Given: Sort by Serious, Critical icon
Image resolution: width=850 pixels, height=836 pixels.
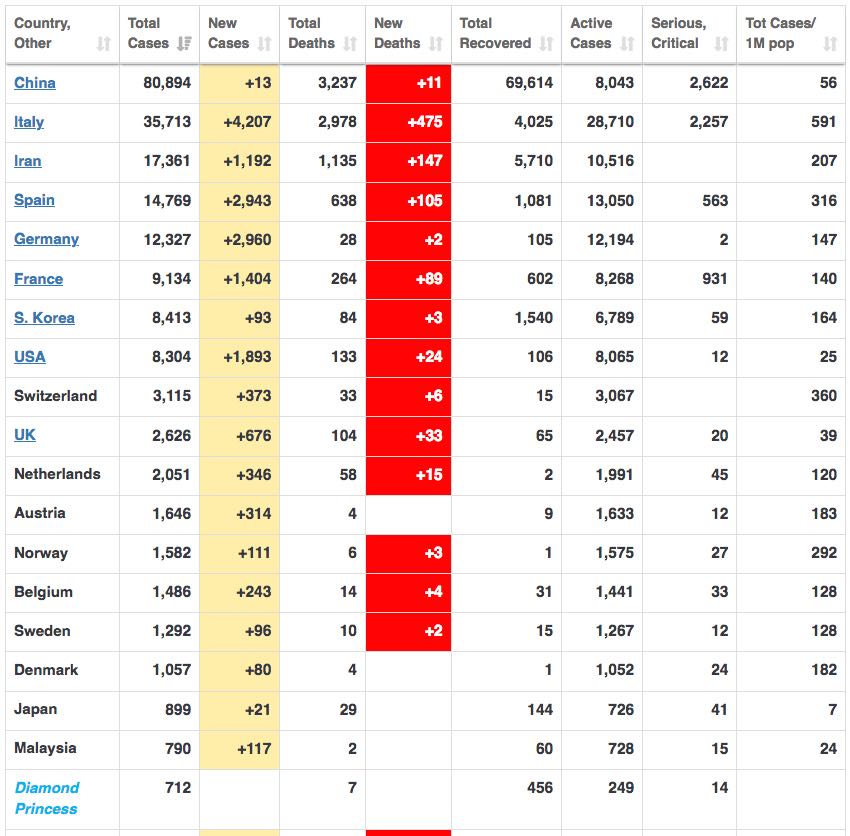Looking at the screenshot, I should [x=721, y=44].
